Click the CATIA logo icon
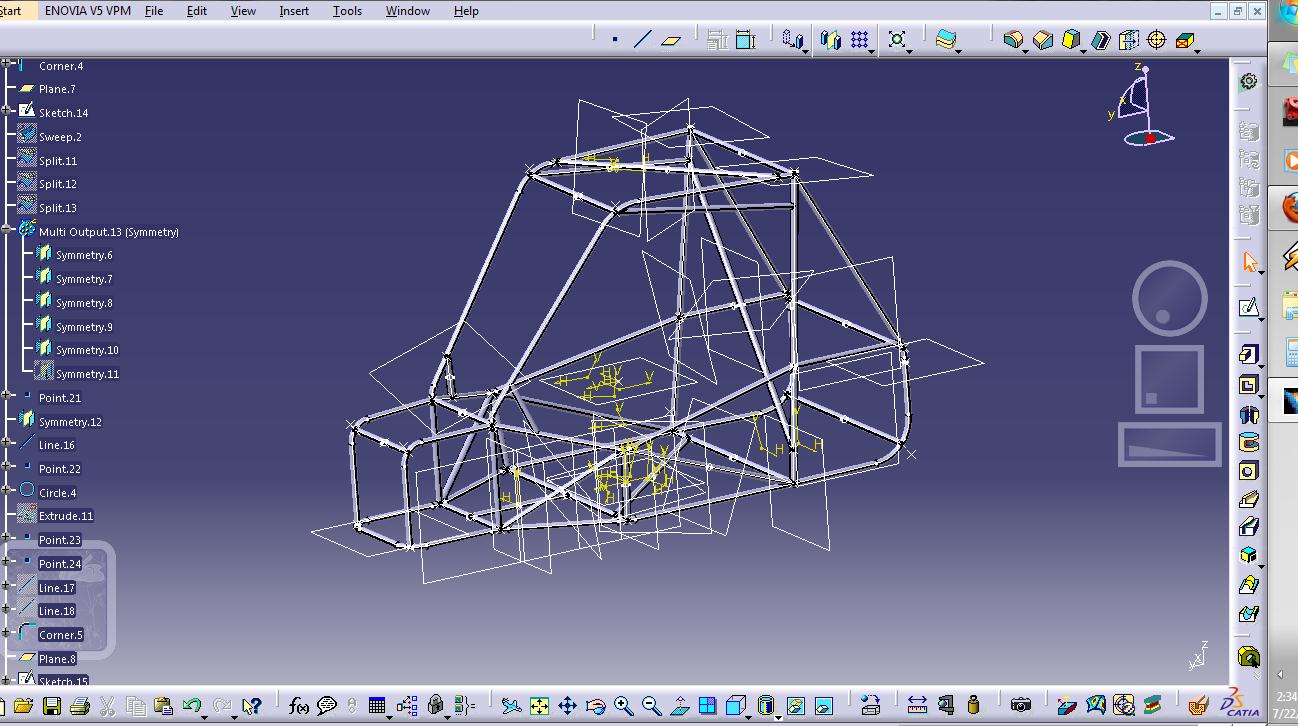Screen dimensions: 1298x726 pyautogui.click(x=1241, y=704)
